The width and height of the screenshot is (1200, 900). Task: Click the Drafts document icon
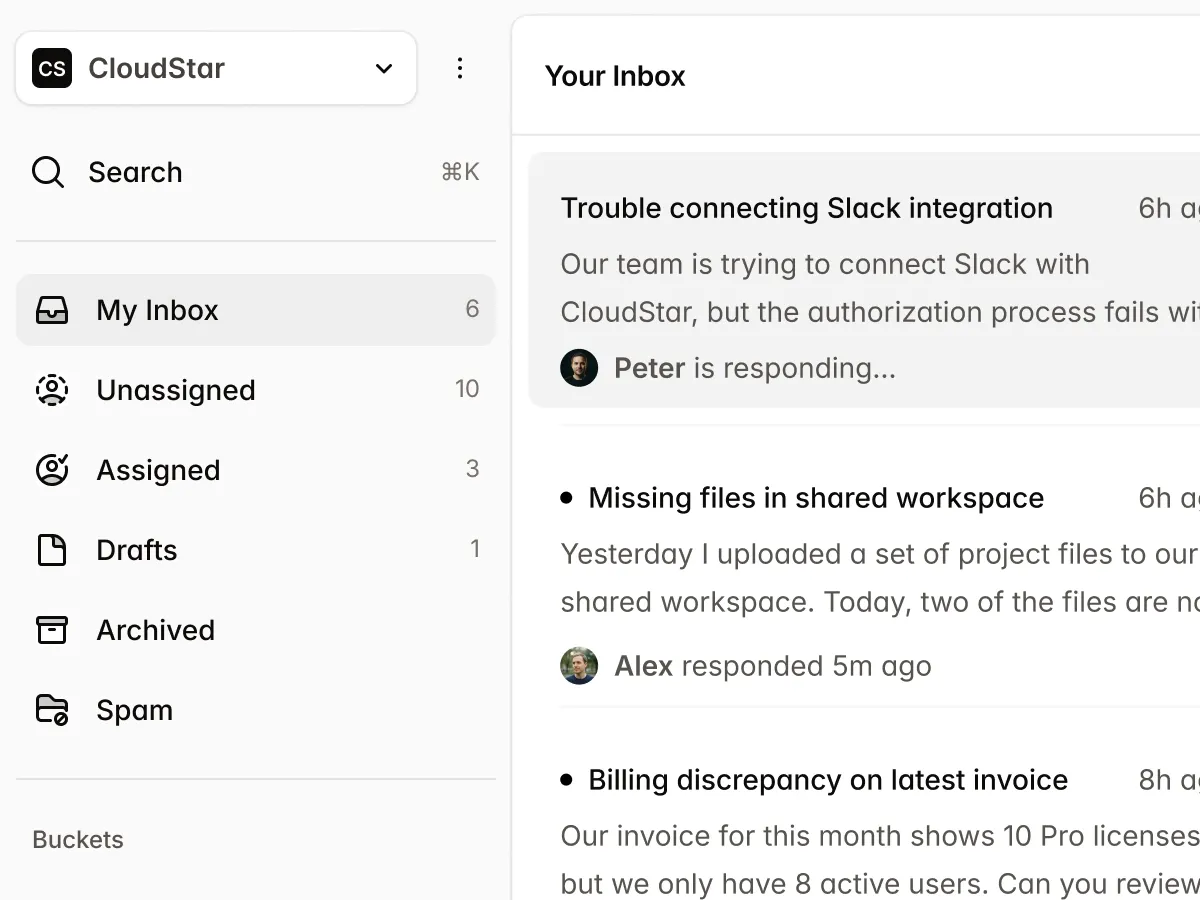tap(52, 550)
